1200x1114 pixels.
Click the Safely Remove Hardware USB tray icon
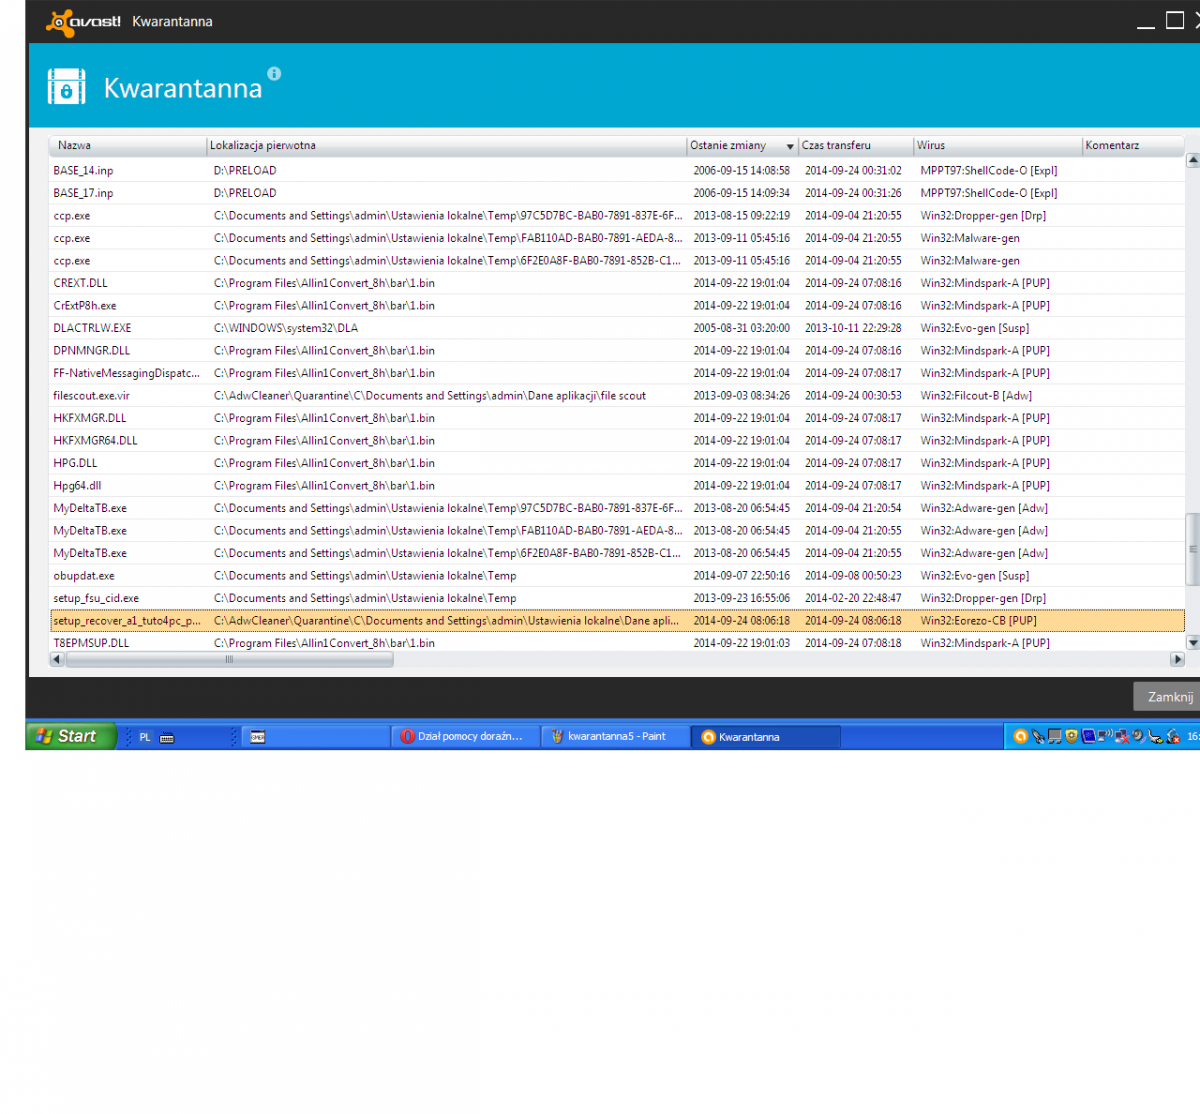[1155, 737]
